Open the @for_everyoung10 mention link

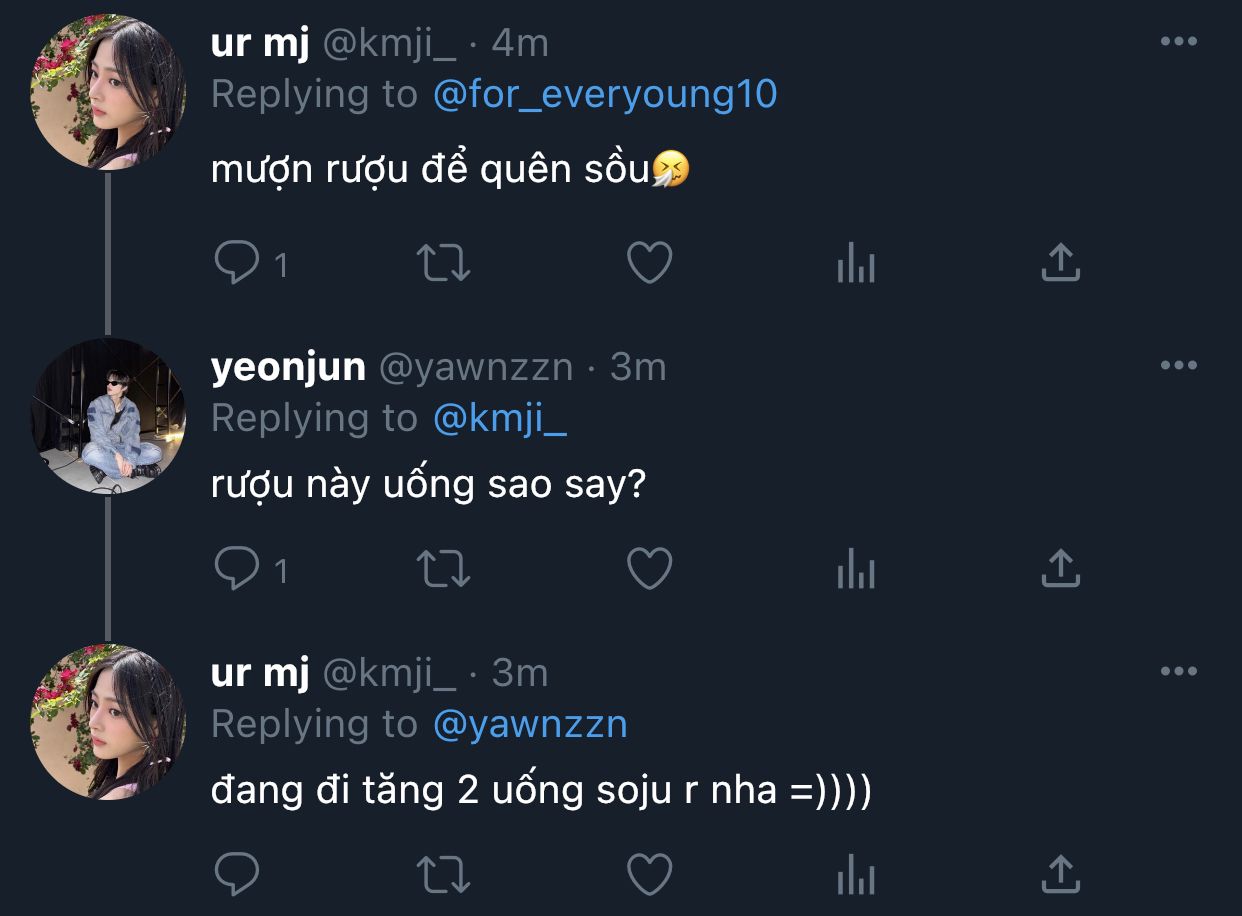(605, 95)
